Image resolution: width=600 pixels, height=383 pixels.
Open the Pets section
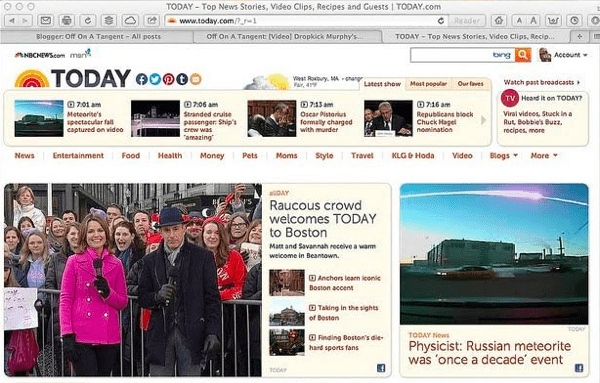249,156
